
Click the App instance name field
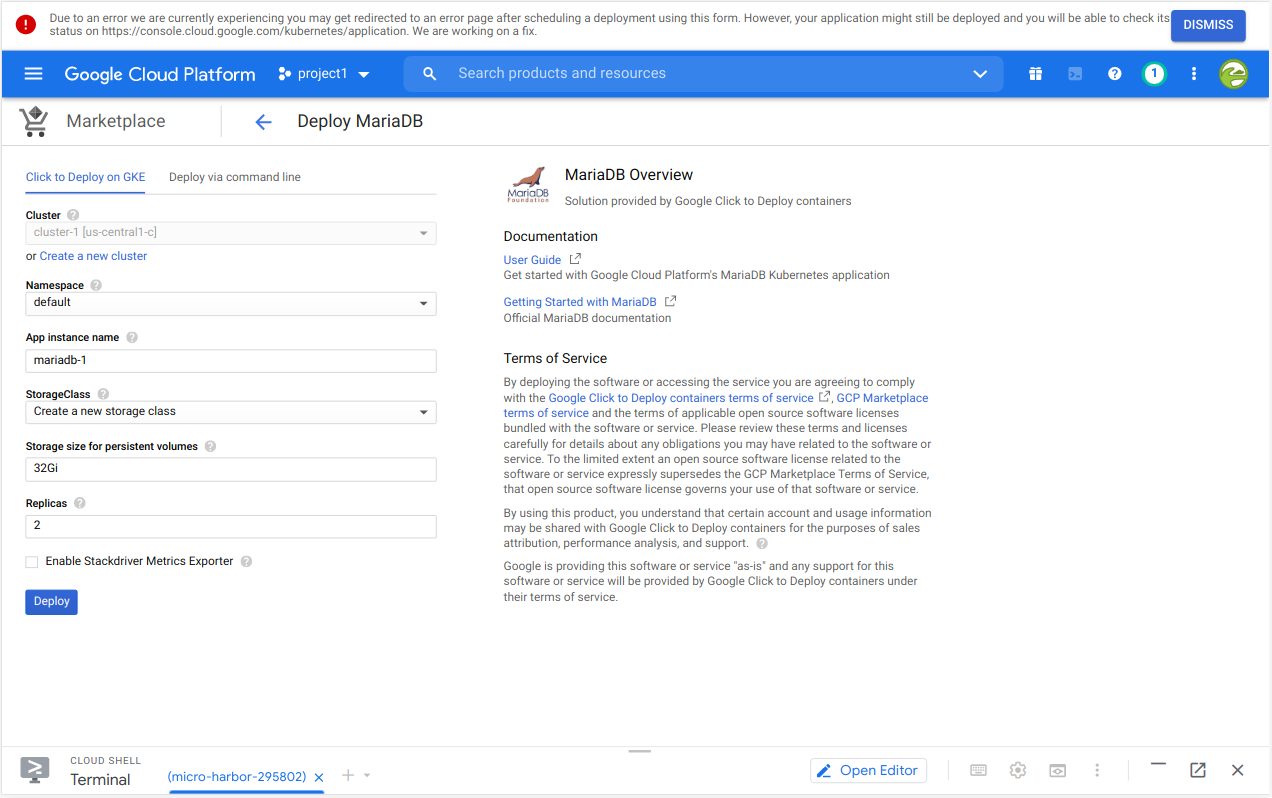[231, 361]
